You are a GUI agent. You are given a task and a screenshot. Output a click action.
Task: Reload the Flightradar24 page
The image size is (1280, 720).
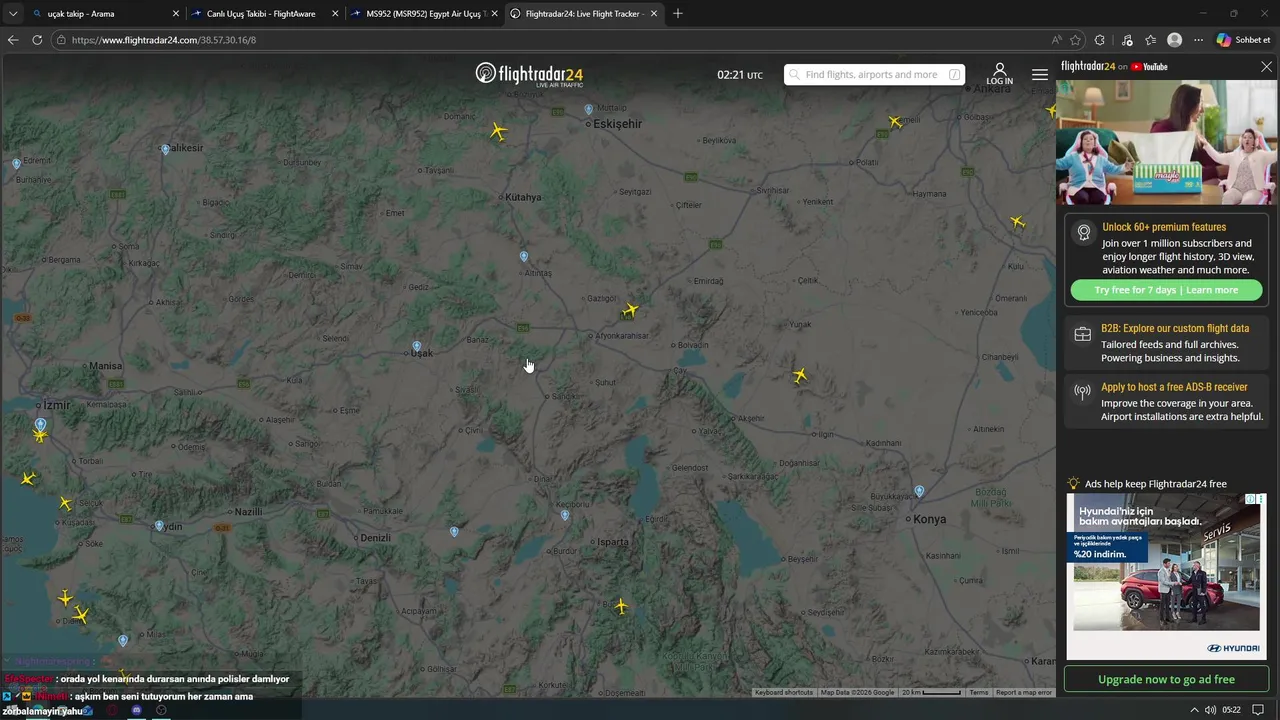(x=37, y=40)
